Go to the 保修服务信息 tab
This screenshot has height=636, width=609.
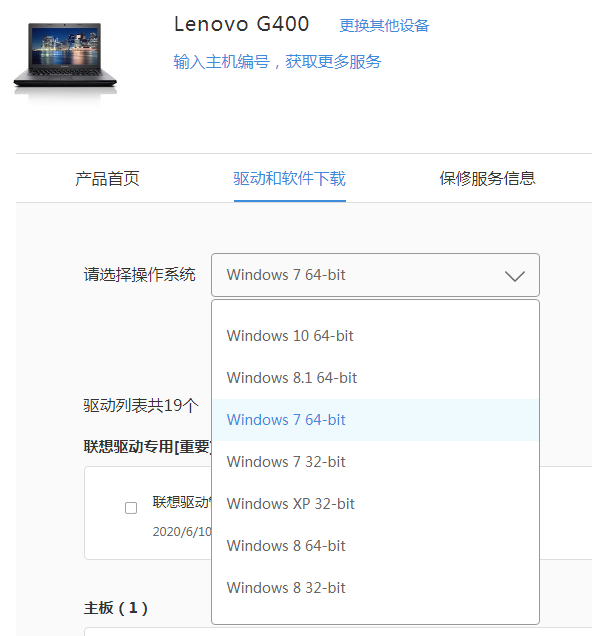tap(487, 179)
